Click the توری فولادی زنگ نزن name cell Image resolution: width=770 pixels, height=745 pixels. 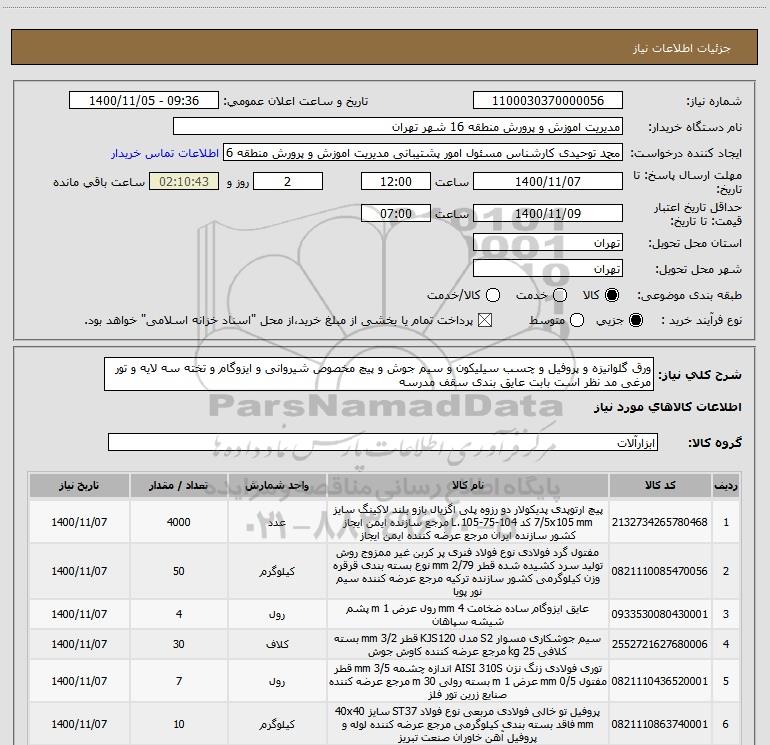468,681
